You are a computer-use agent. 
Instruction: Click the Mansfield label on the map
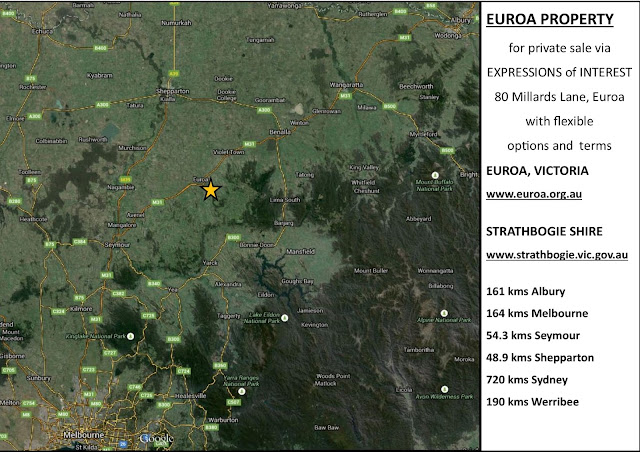300,252
